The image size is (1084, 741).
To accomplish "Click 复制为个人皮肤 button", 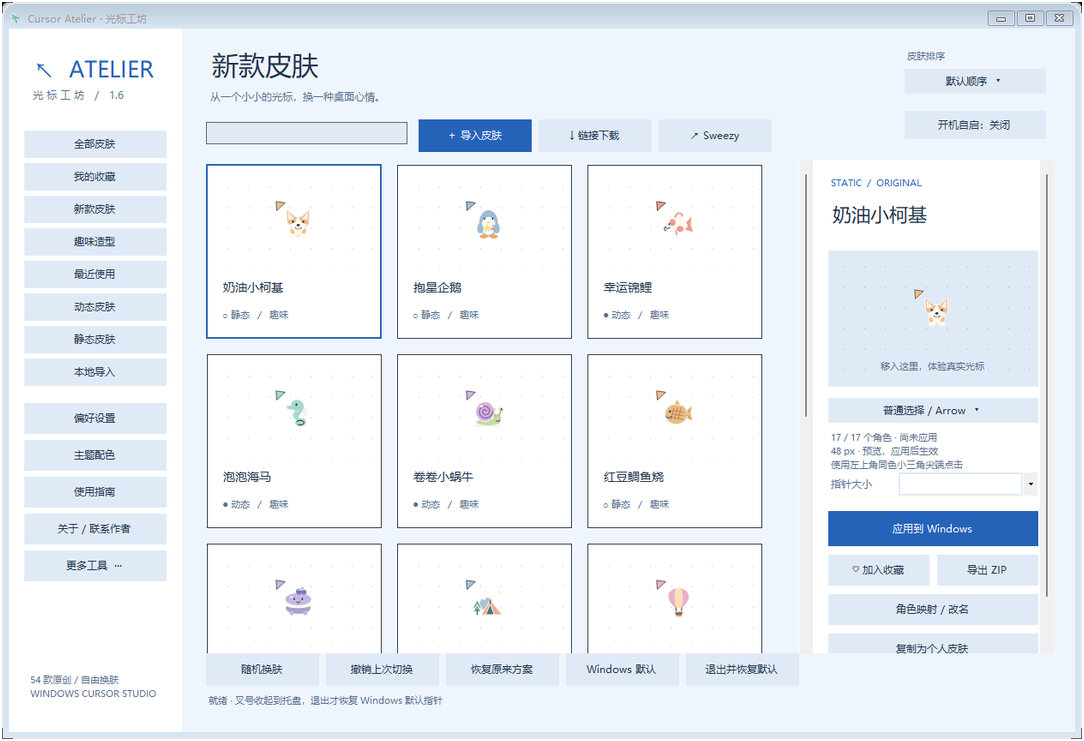I will tap(933, 644).
